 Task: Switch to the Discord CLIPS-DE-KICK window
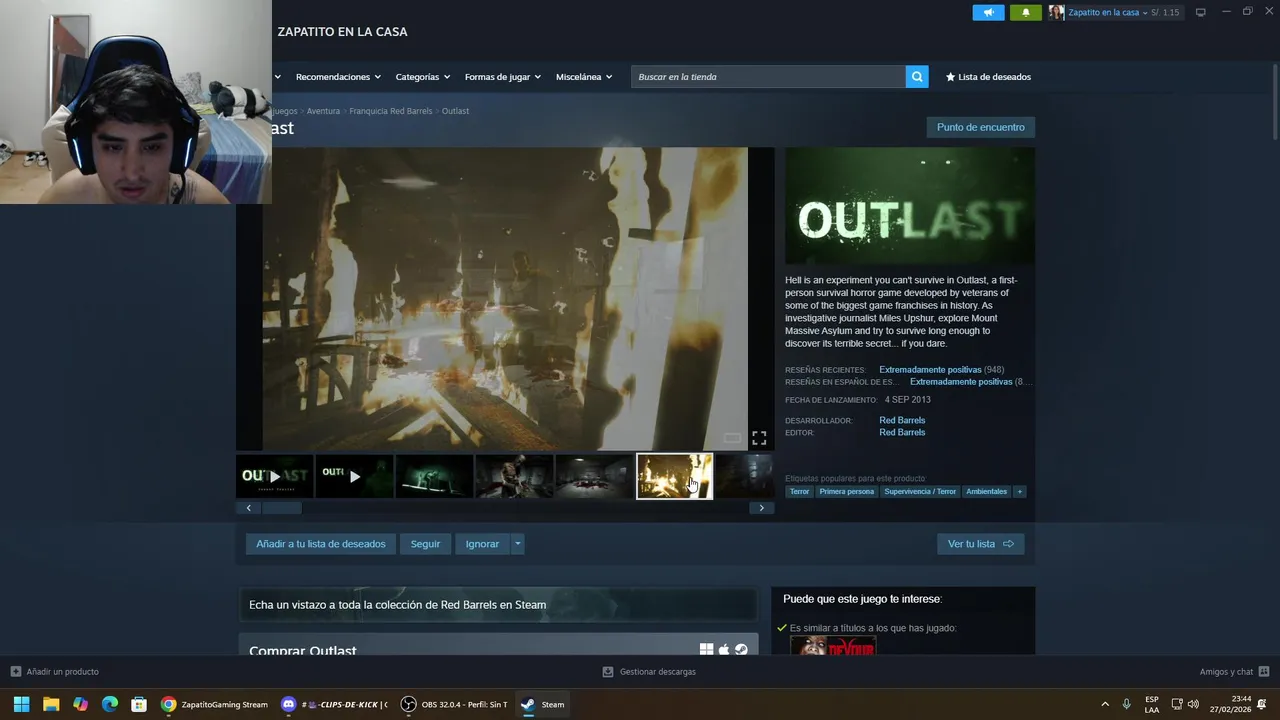pyautogui.click(x=334, y=704)
